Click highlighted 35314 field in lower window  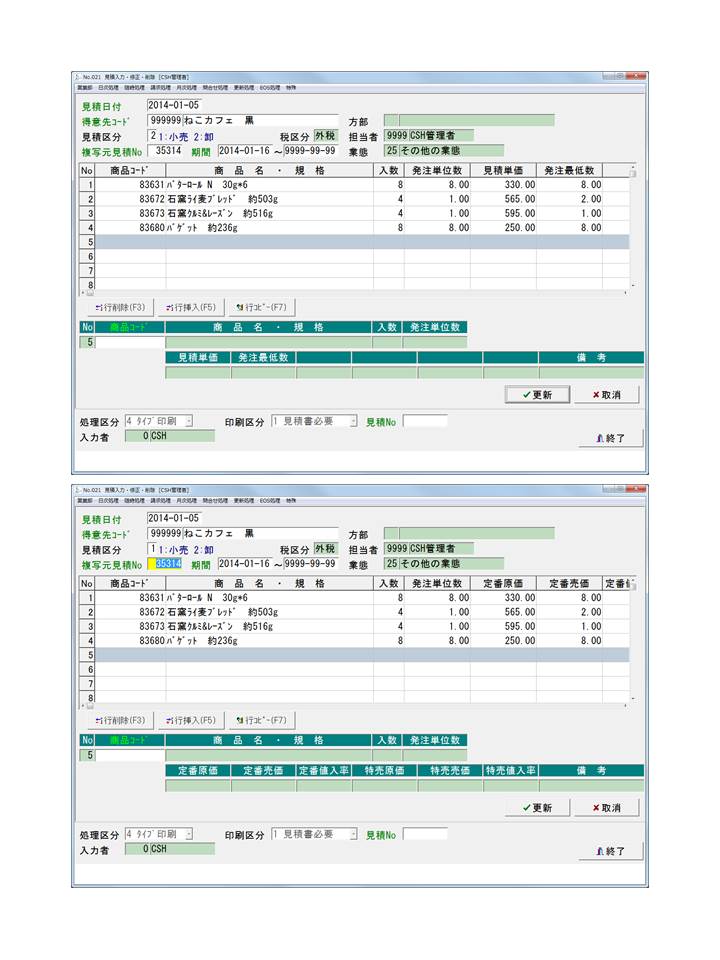coord(165,564)
